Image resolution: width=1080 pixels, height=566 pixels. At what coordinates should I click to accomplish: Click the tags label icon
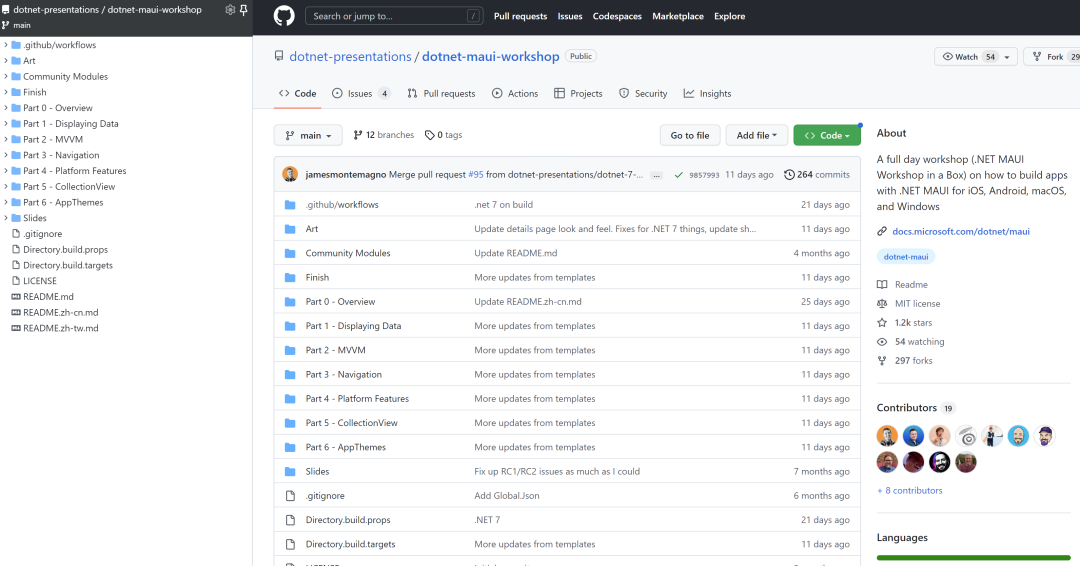[430, 135]
